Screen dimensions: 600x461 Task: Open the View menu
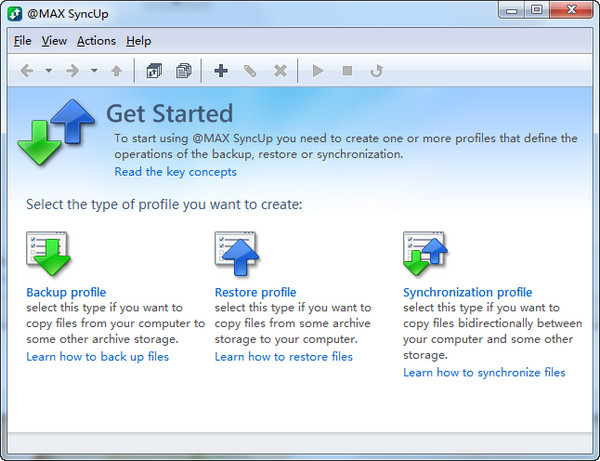[x=54, y=41]
